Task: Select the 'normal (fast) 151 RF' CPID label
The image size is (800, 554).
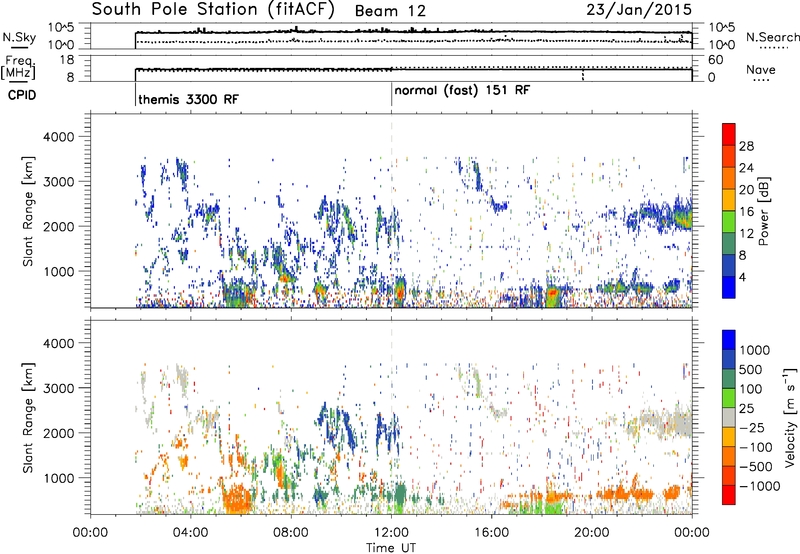Action: tap(462, 90)
